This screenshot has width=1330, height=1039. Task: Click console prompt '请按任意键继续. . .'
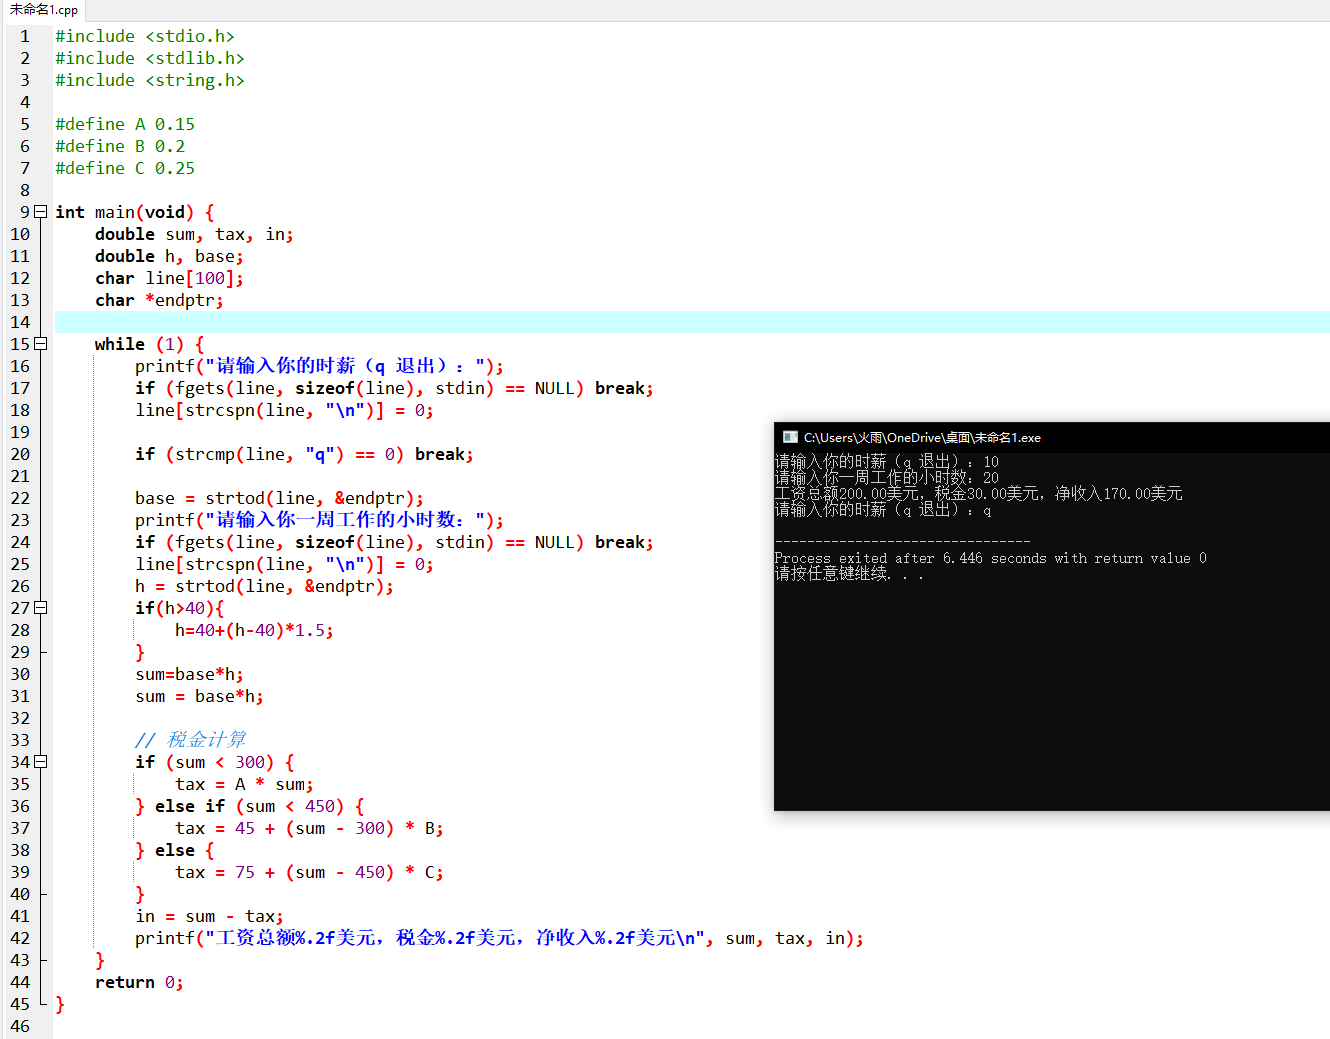[x=849, y=573]
